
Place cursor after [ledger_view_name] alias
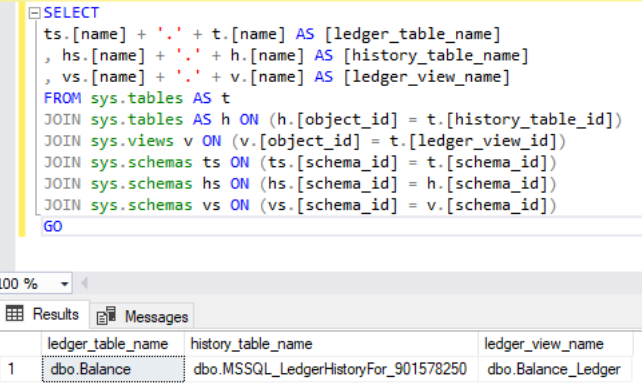coord(510,77)
